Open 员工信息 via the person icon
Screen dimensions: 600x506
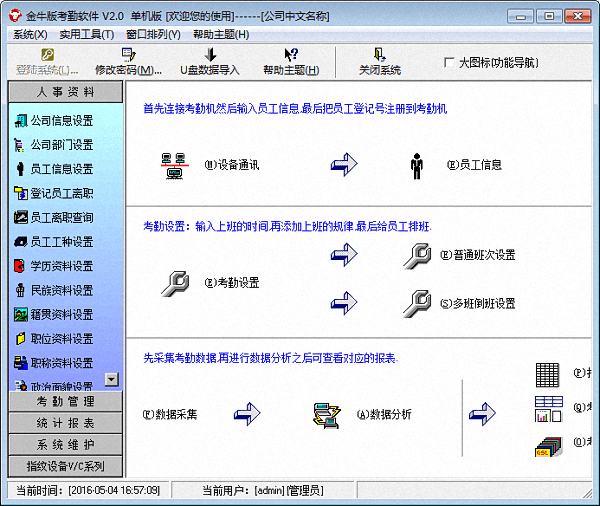pos(417,165)
